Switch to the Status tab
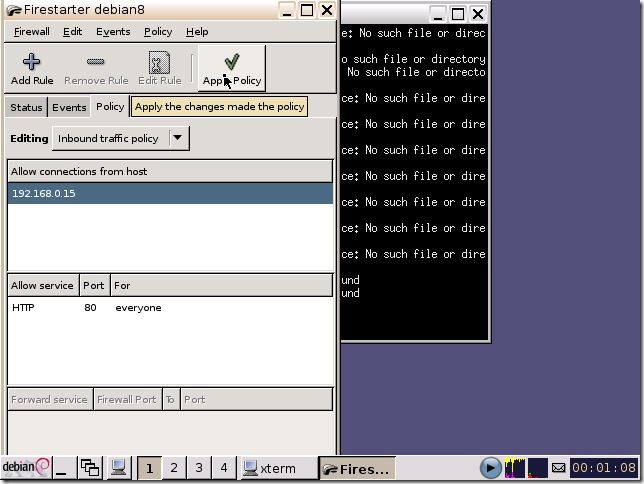This screenshot has width=644, height=484. [26, 107]
